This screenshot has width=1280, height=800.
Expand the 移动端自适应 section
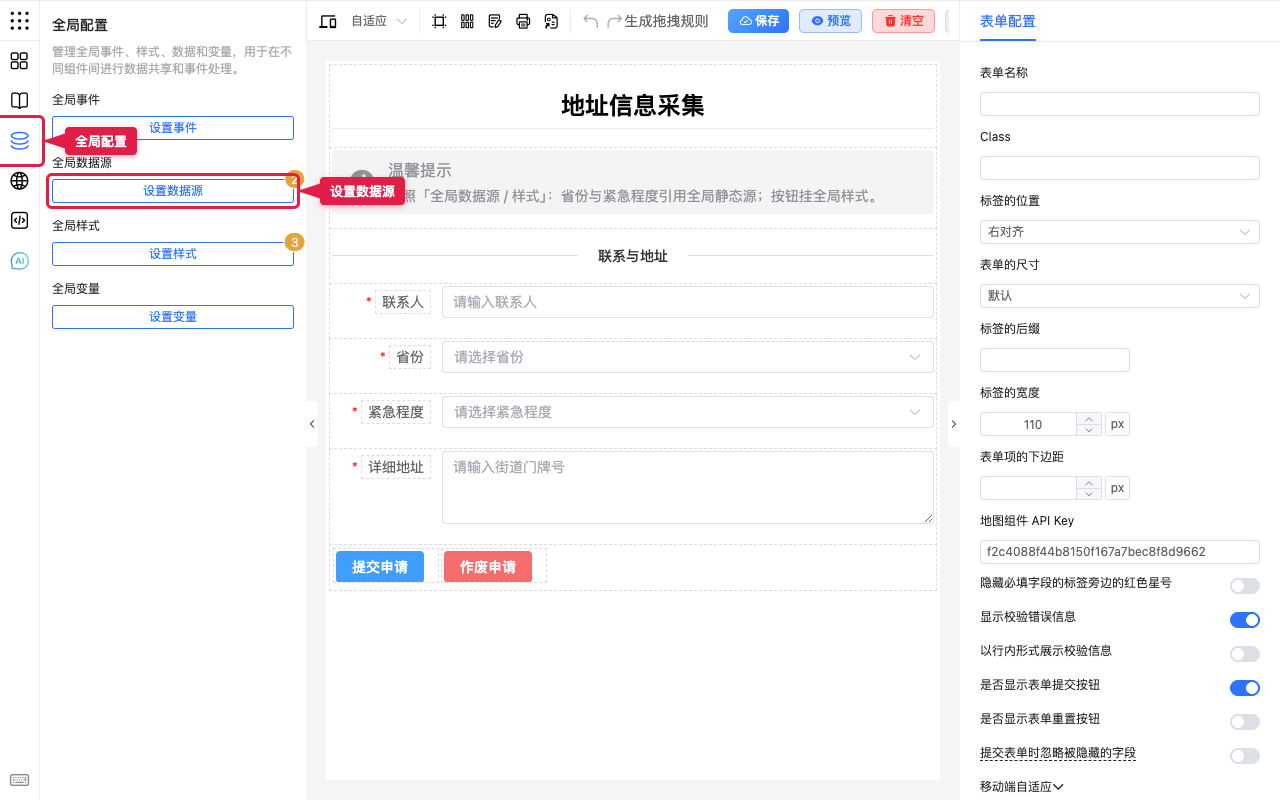(1022, 787)
